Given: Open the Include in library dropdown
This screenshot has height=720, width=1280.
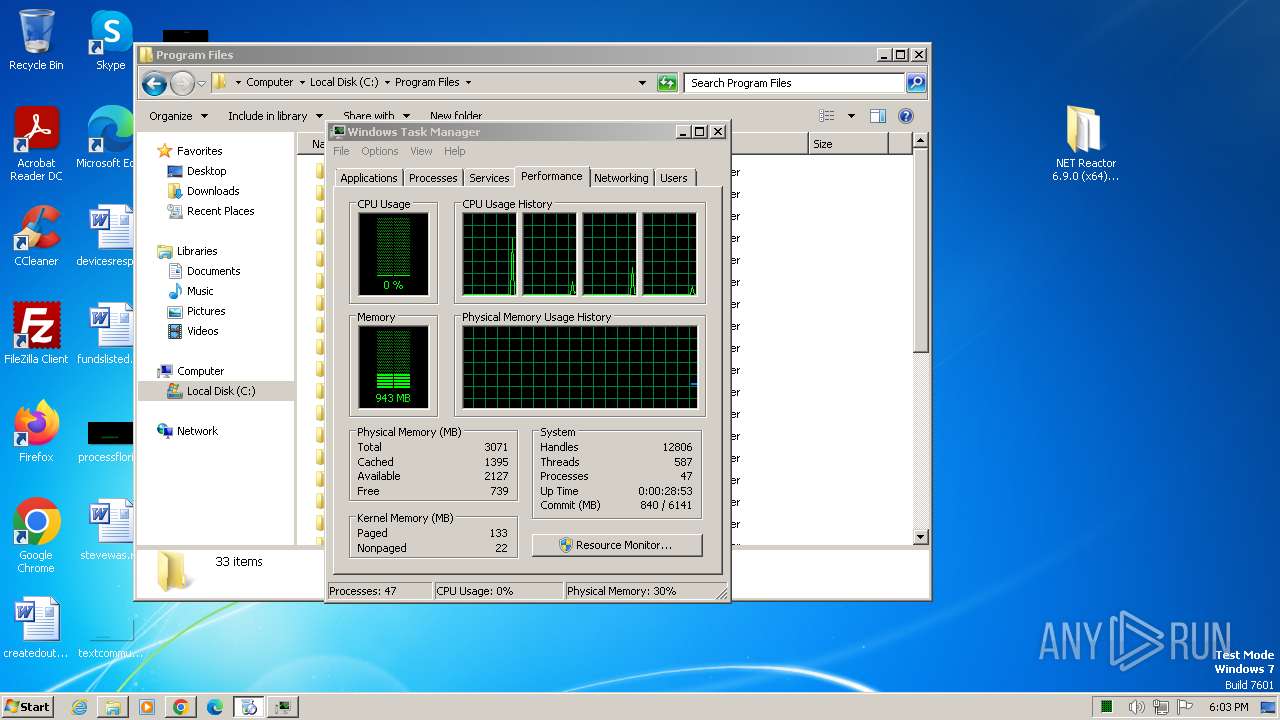Looking at the screenshot, I should tap(274, 116).
